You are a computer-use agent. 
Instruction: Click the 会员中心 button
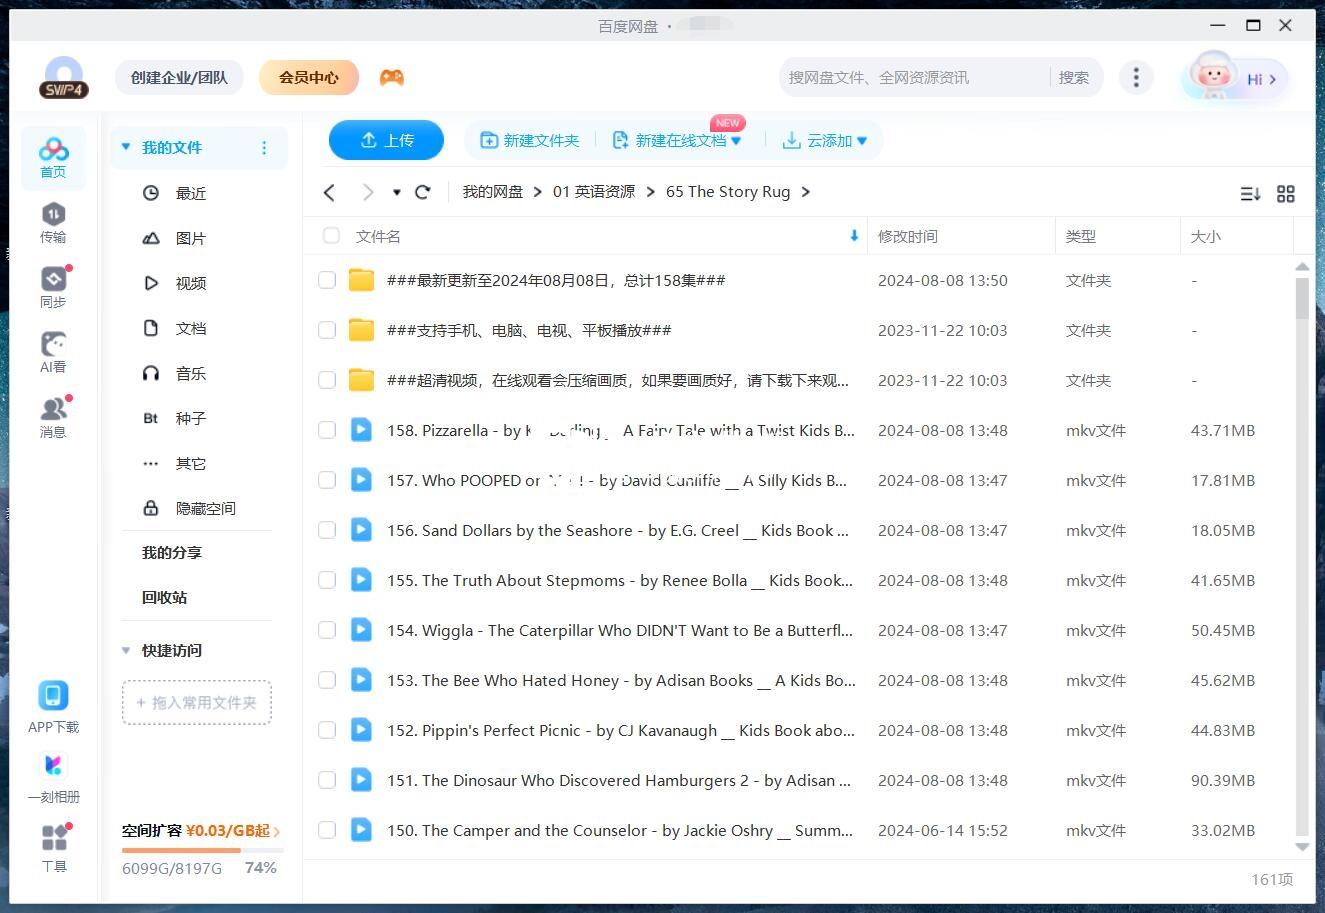pos(308,77)
